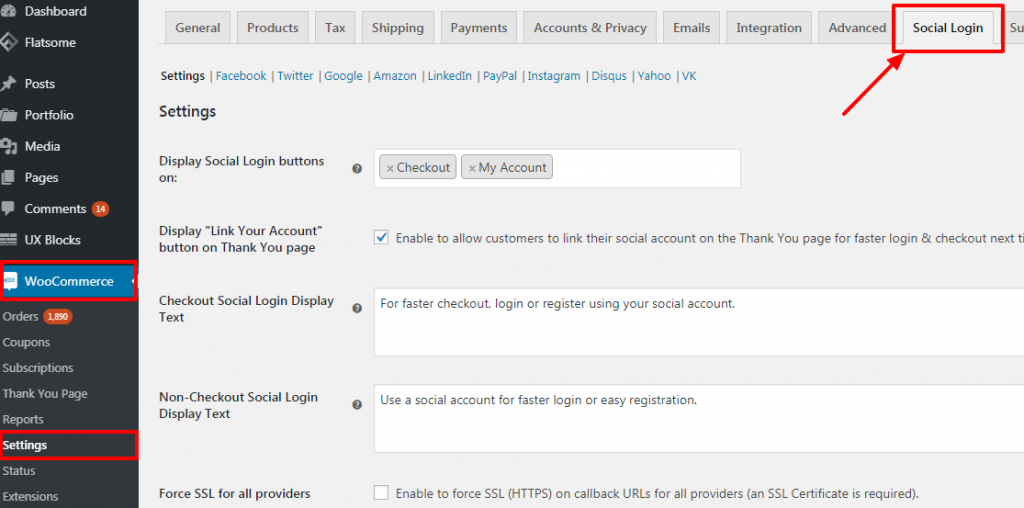The image size is (1024, 508).
Task: Switch to Accounts & Privacy tab
Action: pyautogui.click(x=590, y=27)
